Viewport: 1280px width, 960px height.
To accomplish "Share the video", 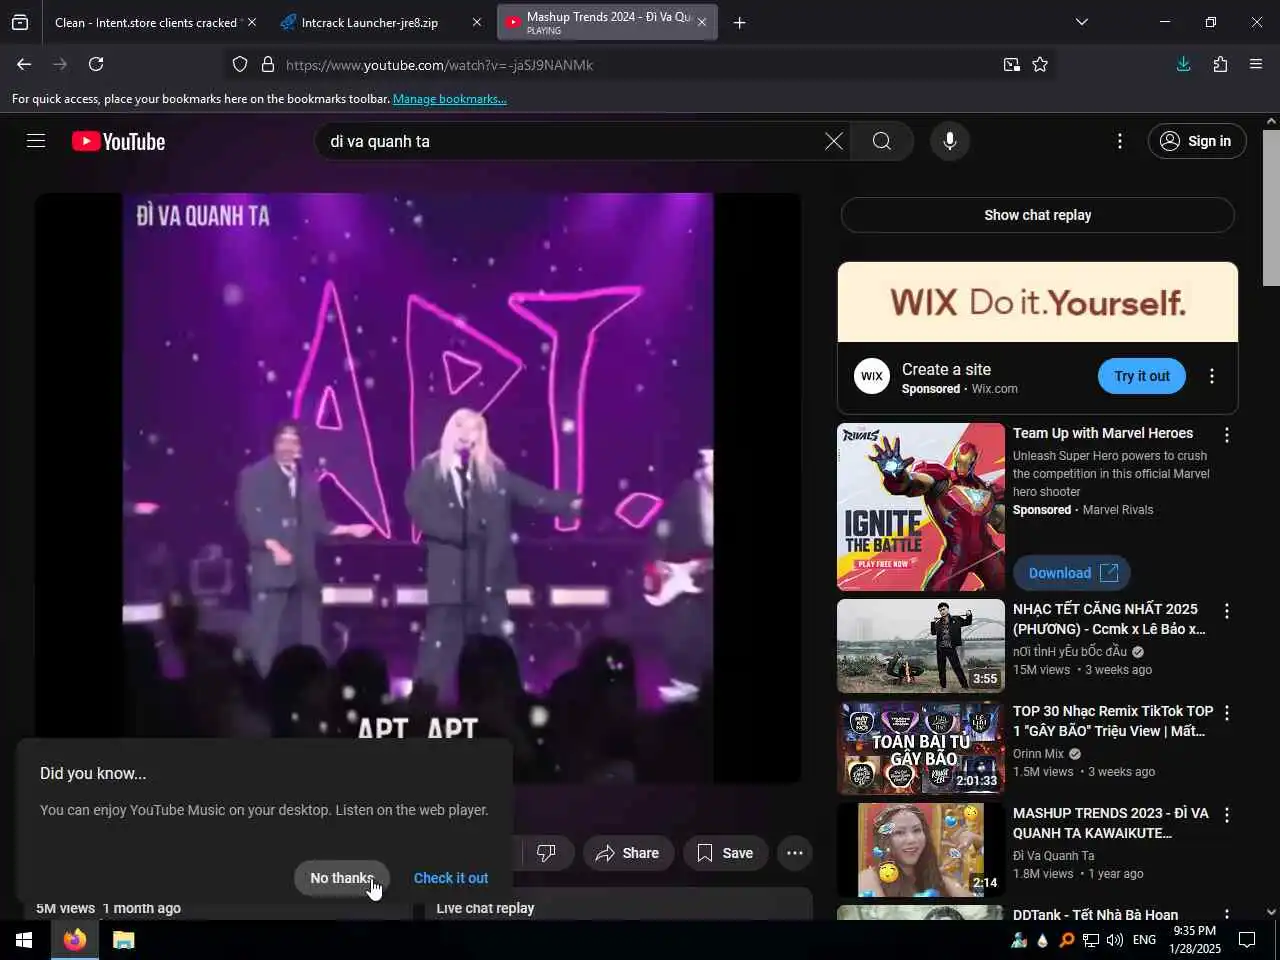I will [628, 853].
